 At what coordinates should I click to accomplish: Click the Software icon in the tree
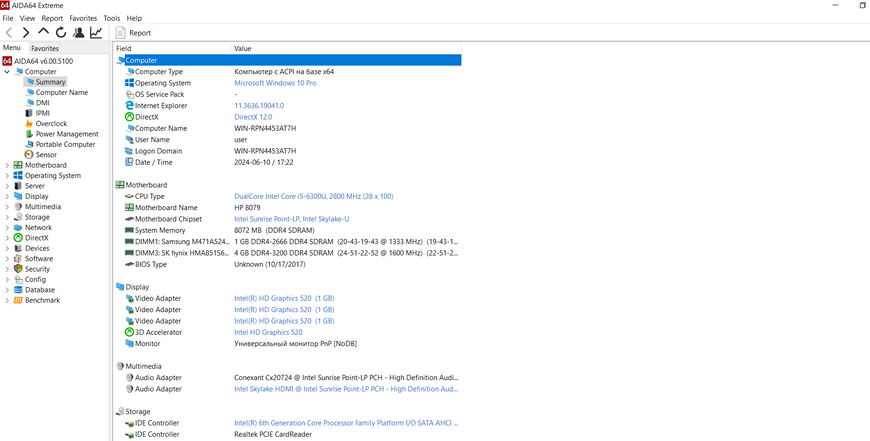[18, 259]
